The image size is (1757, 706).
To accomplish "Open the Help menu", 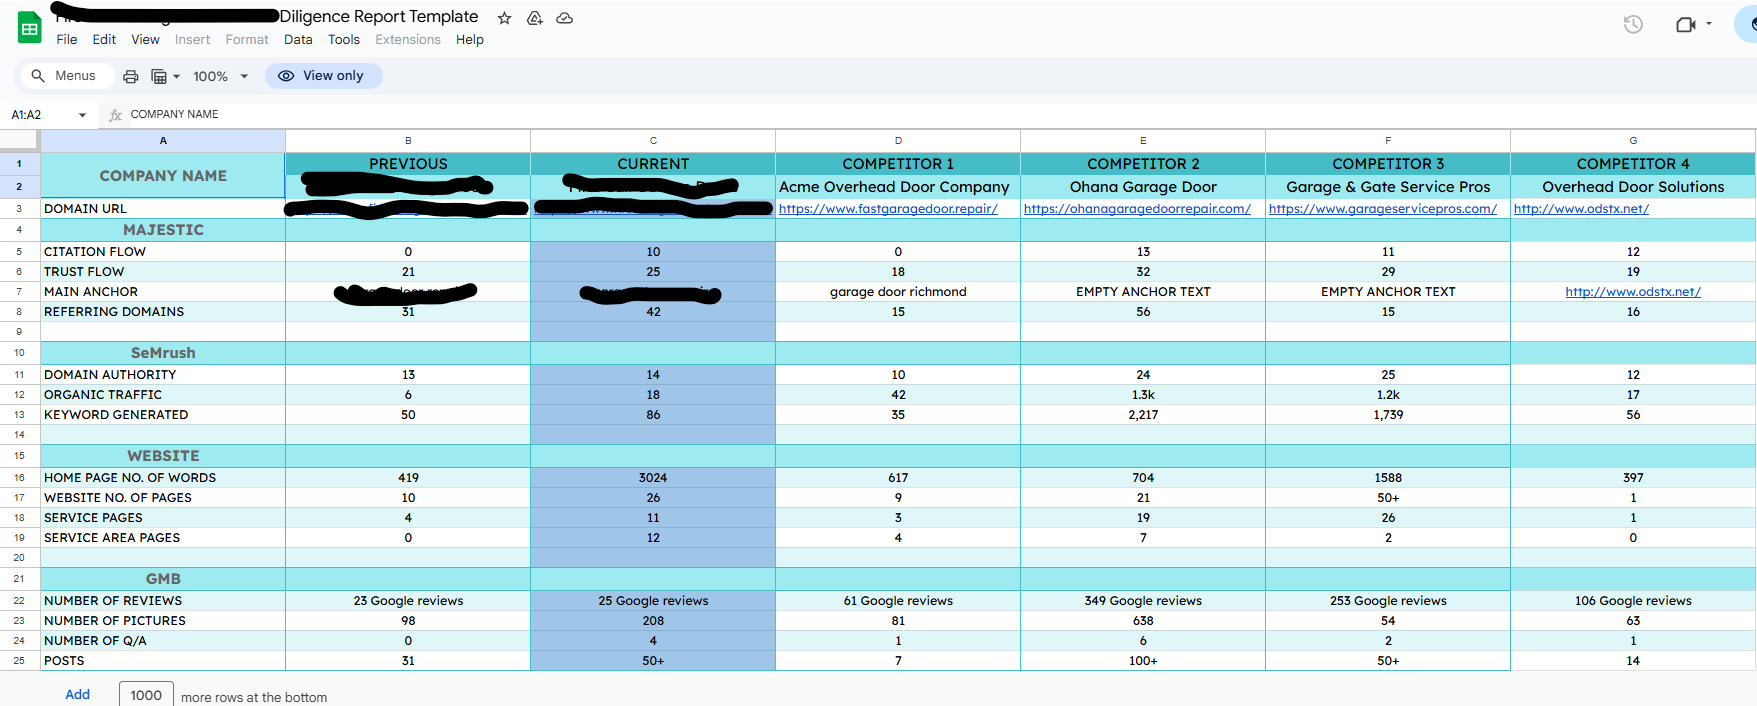I will [x=470, y=40].
